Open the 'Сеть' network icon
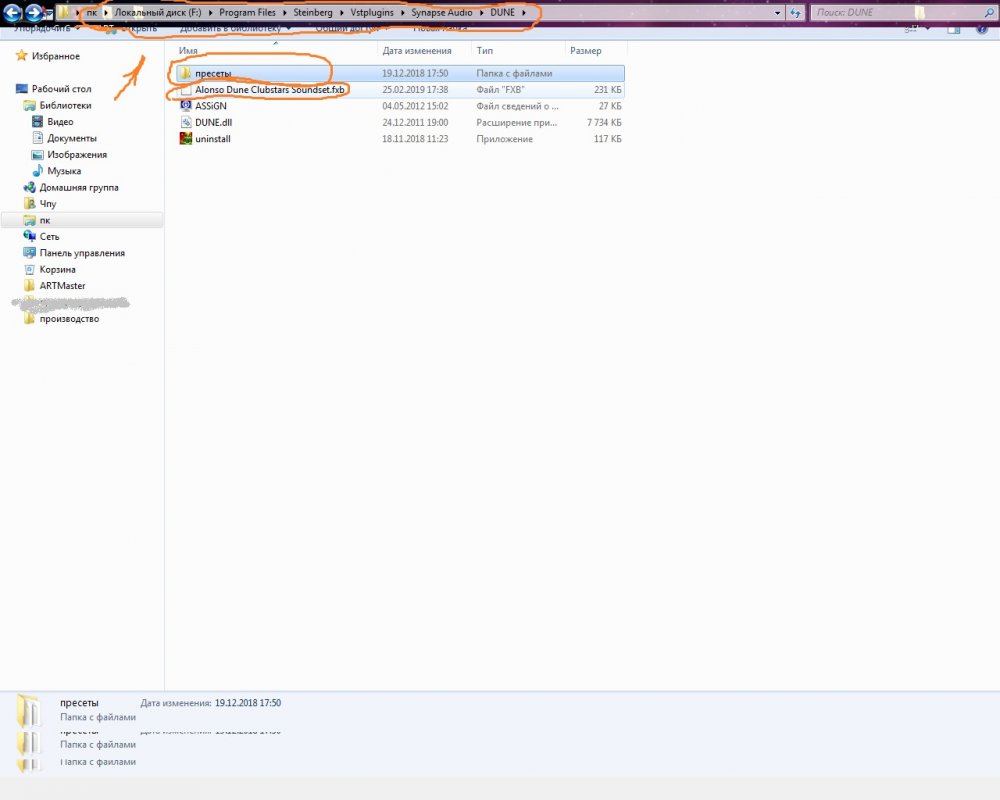This screenshot has height=800, width=1000. [29, 236]
